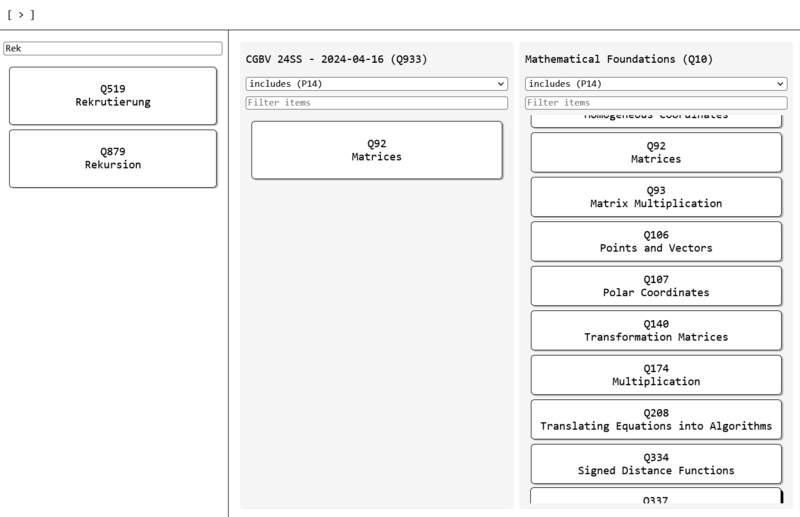
Task: Select the Q519 Rekrutierung result card
Action: click(x=112, y=95)
